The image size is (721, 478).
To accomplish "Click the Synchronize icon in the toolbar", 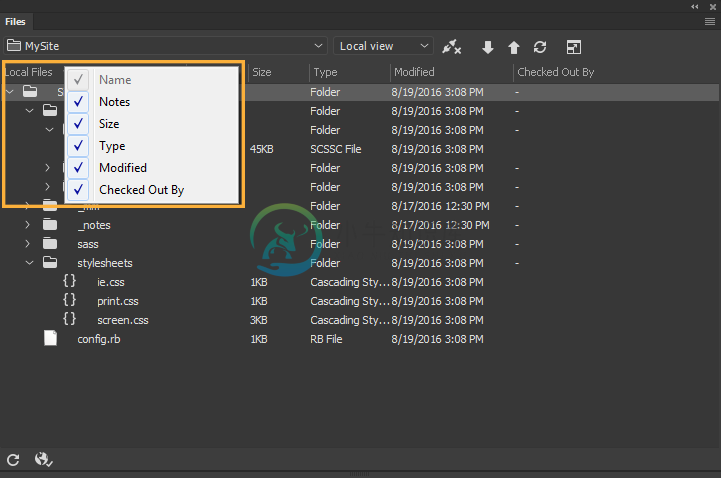I will 540,47.
